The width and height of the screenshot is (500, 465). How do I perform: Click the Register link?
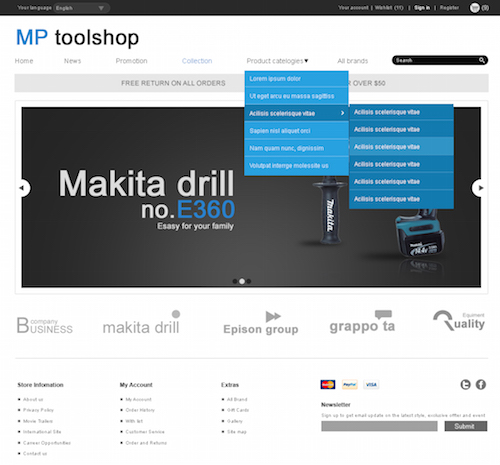449,8
